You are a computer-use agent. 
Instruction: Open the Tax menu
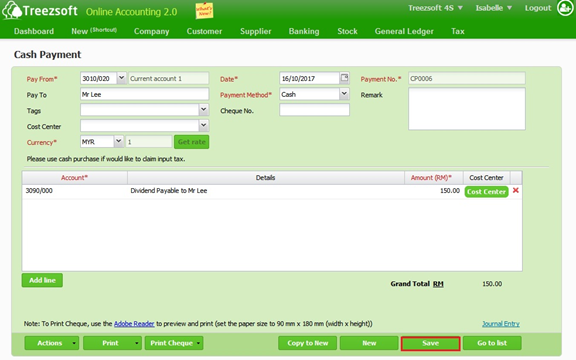point(458,31)
